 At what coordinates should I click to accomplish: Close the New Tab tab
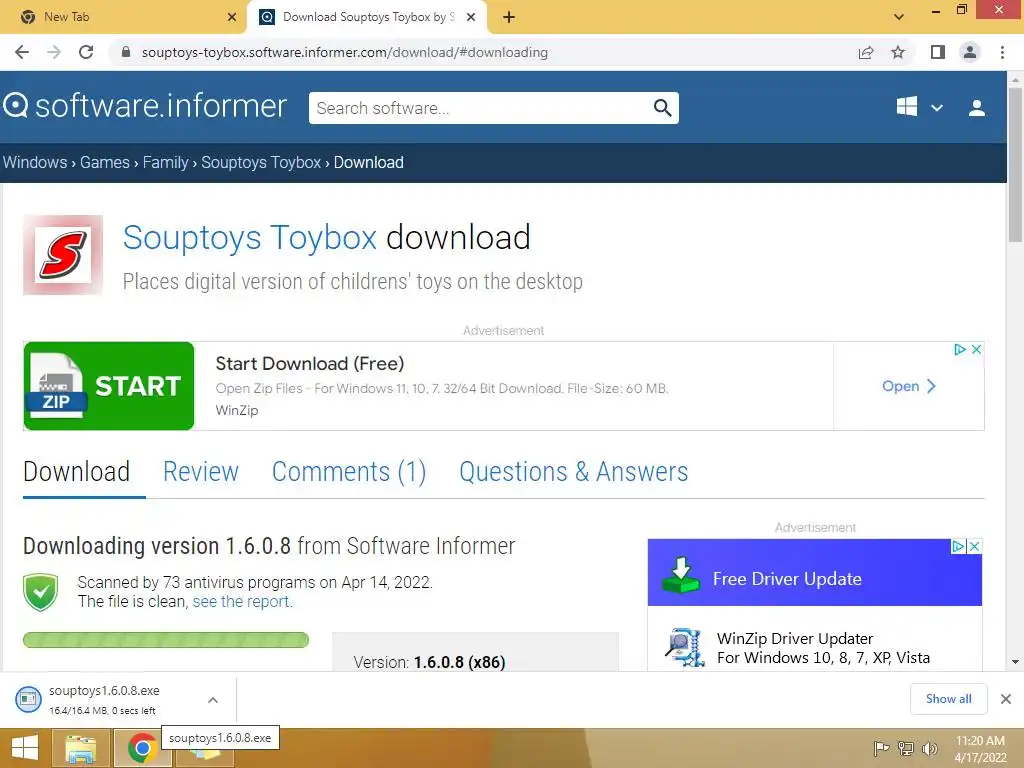[x=232, y=17]
